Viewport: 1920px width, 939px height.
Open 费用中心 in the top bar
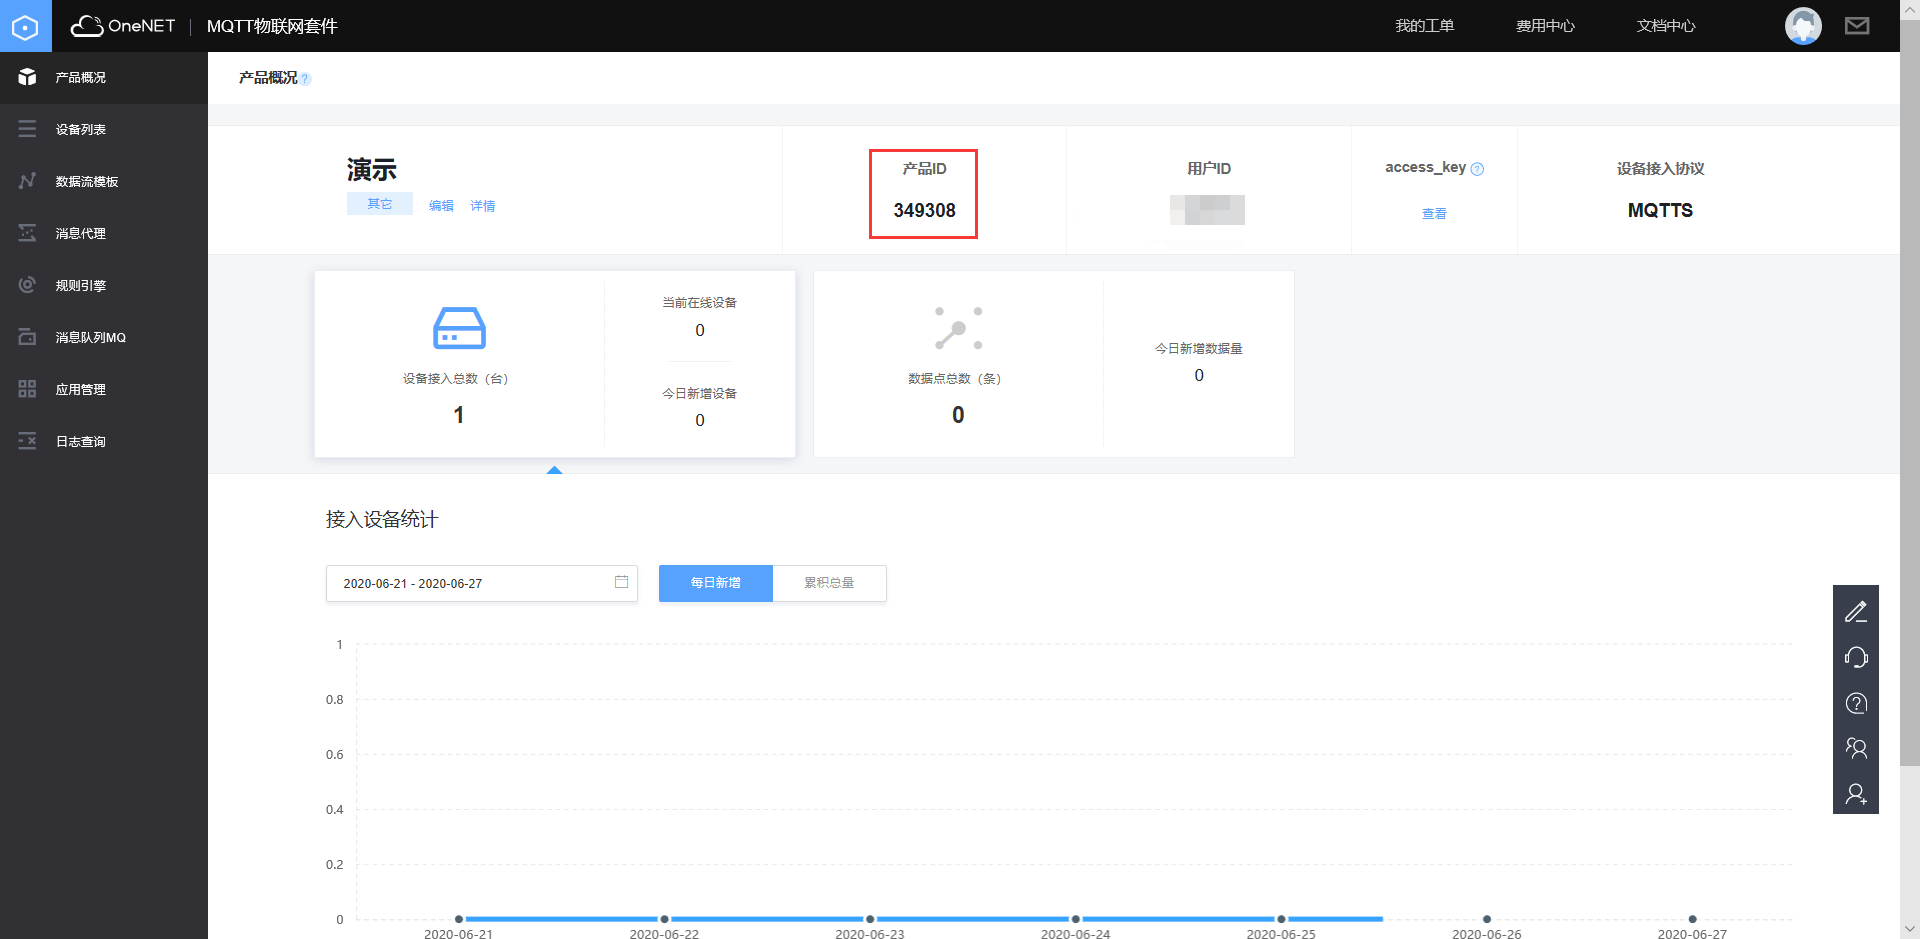coord(1545,26)
